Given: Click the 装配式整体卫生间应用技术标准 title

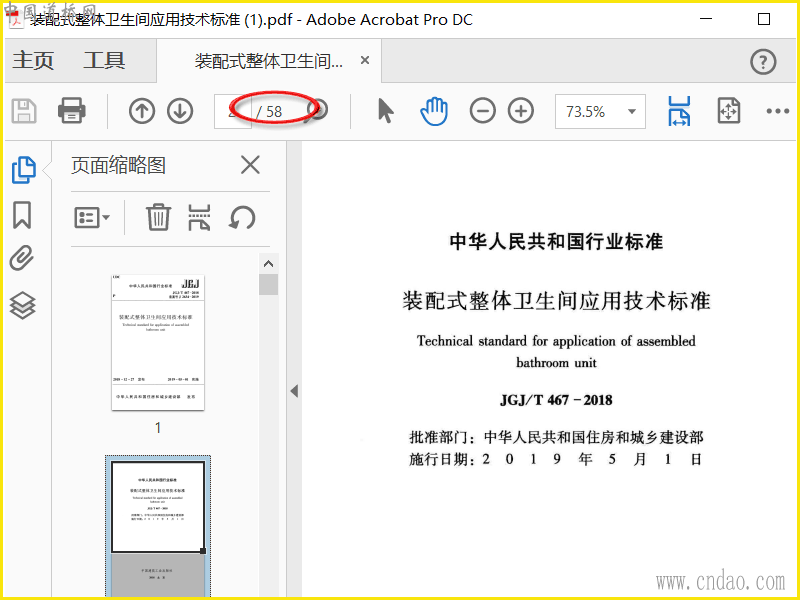Looking at the screenshot, I should coord(556,300).
